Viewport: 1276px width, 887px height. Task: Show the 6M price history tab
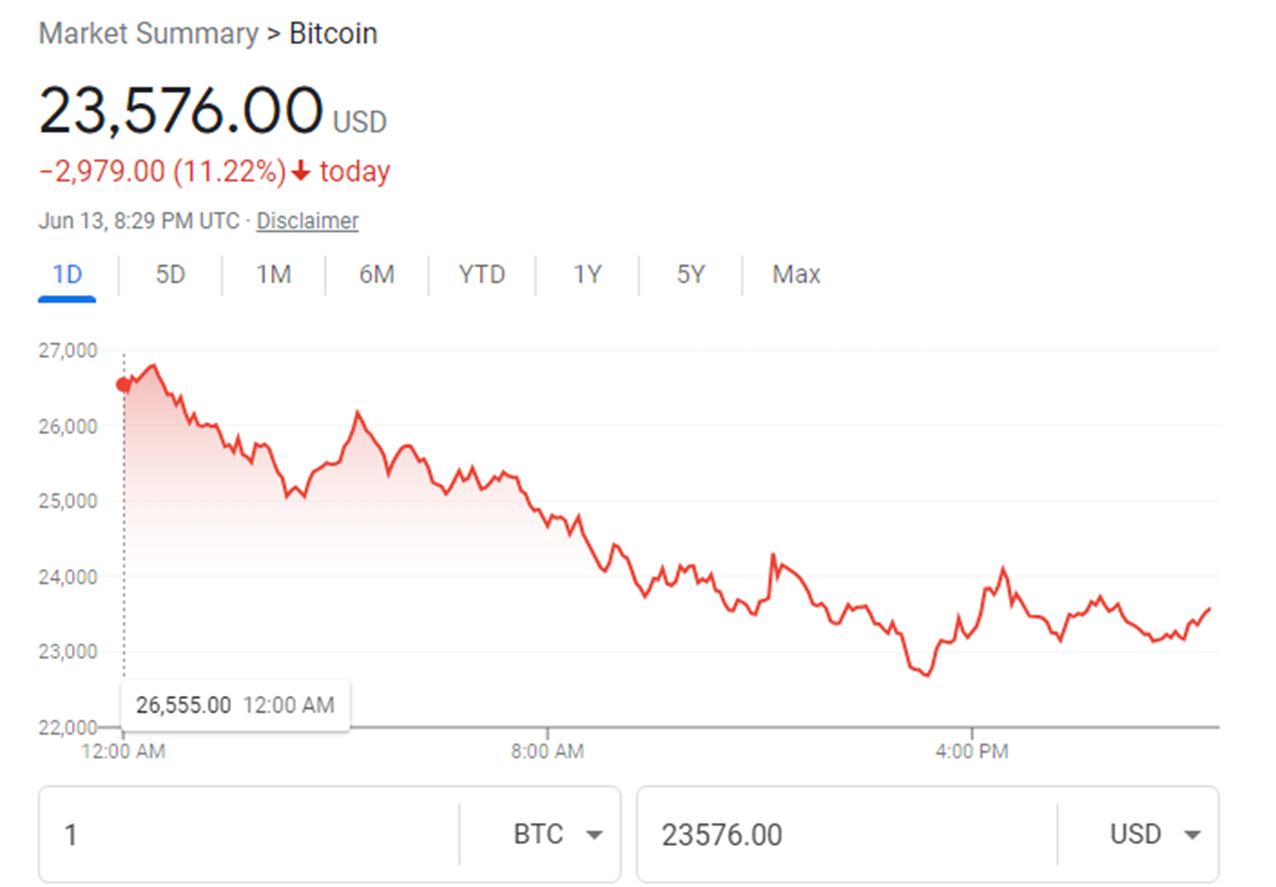(377, 274)
